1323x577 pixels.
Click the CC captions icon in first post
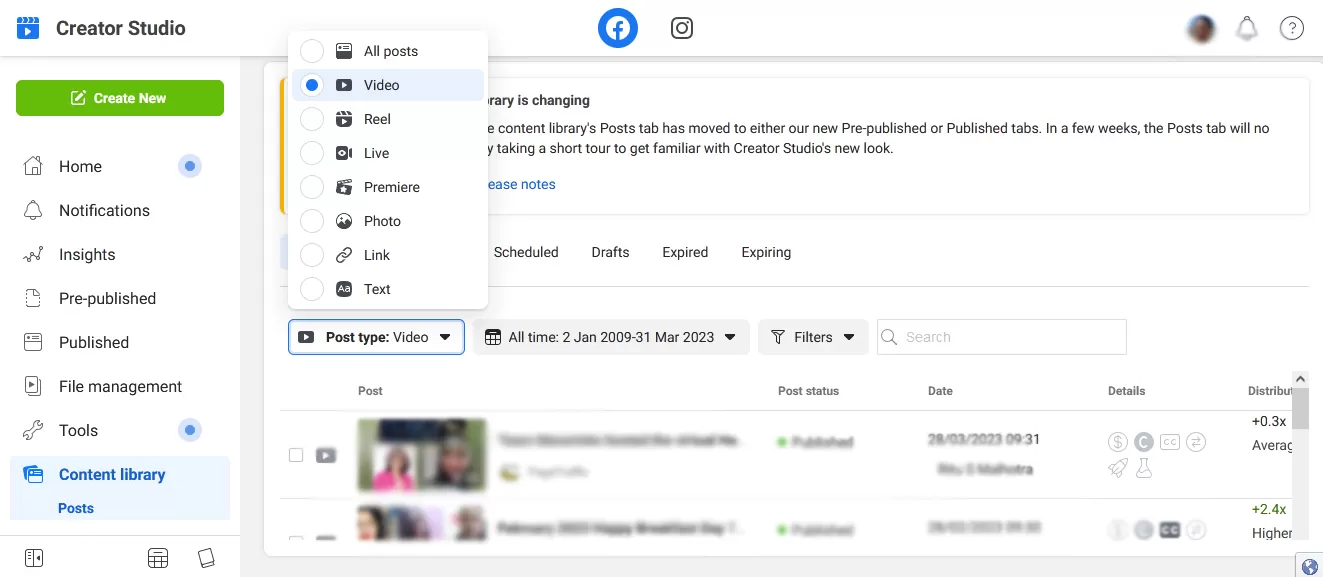point(1170,442)
